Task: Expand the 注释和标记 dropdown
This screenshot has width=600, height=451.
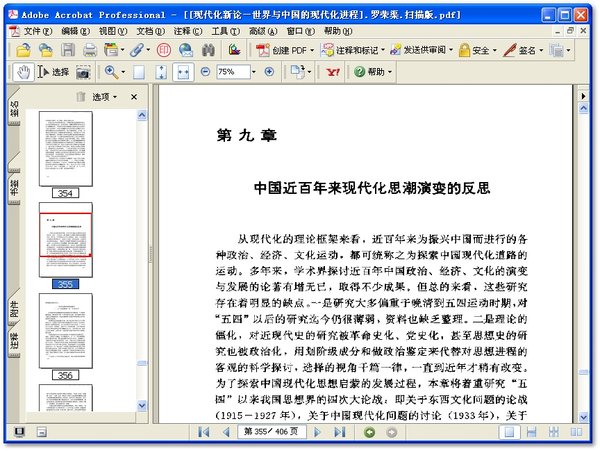Action: (382, 50)
